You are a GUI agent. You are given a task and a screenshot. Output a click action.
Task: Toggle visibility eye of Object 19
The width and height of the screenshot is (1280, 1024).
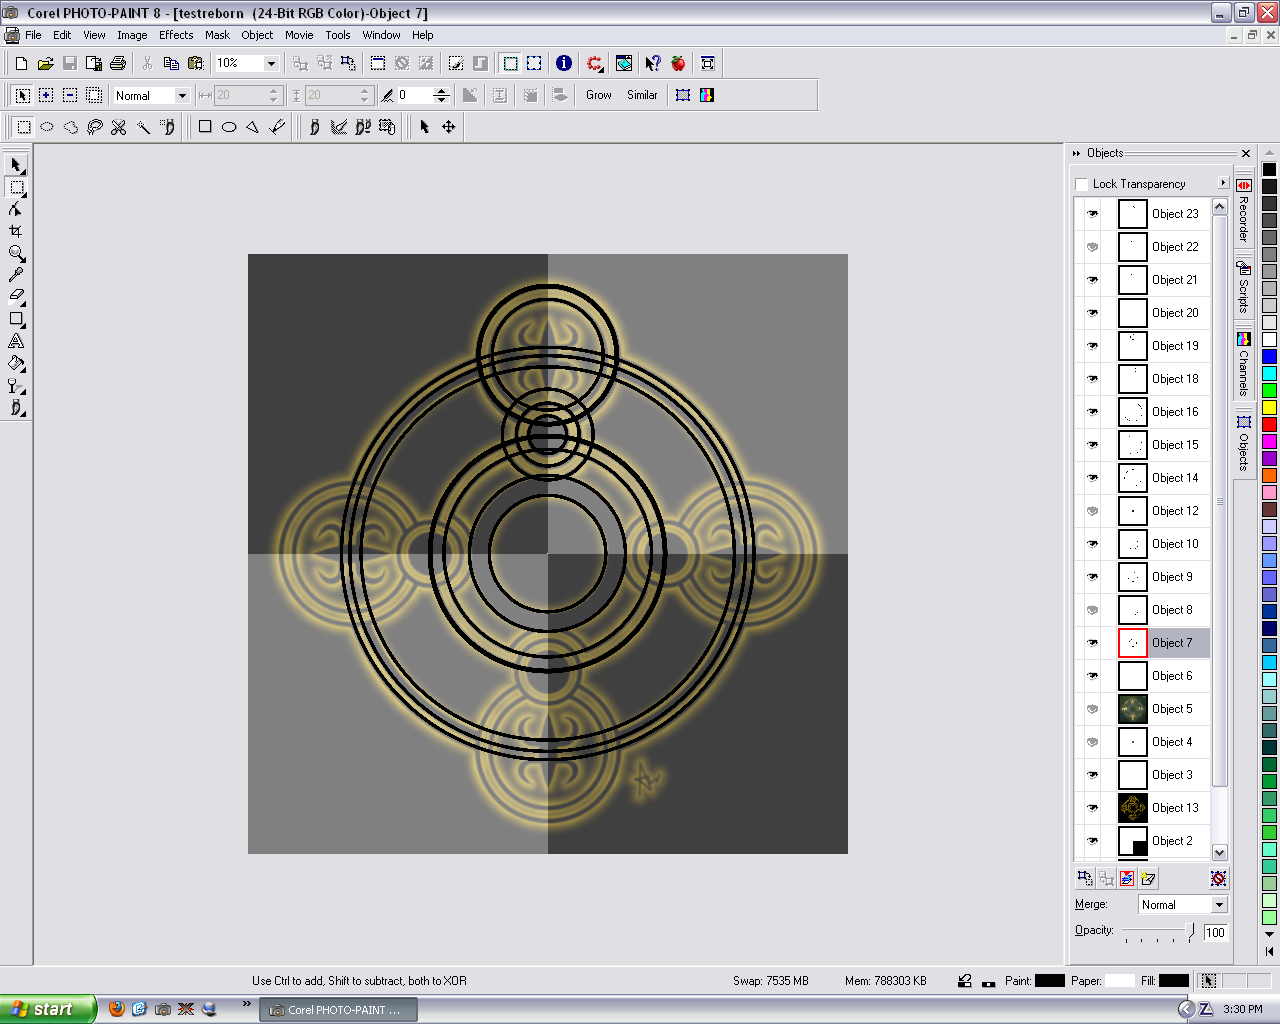click(x=1092, y=346)
